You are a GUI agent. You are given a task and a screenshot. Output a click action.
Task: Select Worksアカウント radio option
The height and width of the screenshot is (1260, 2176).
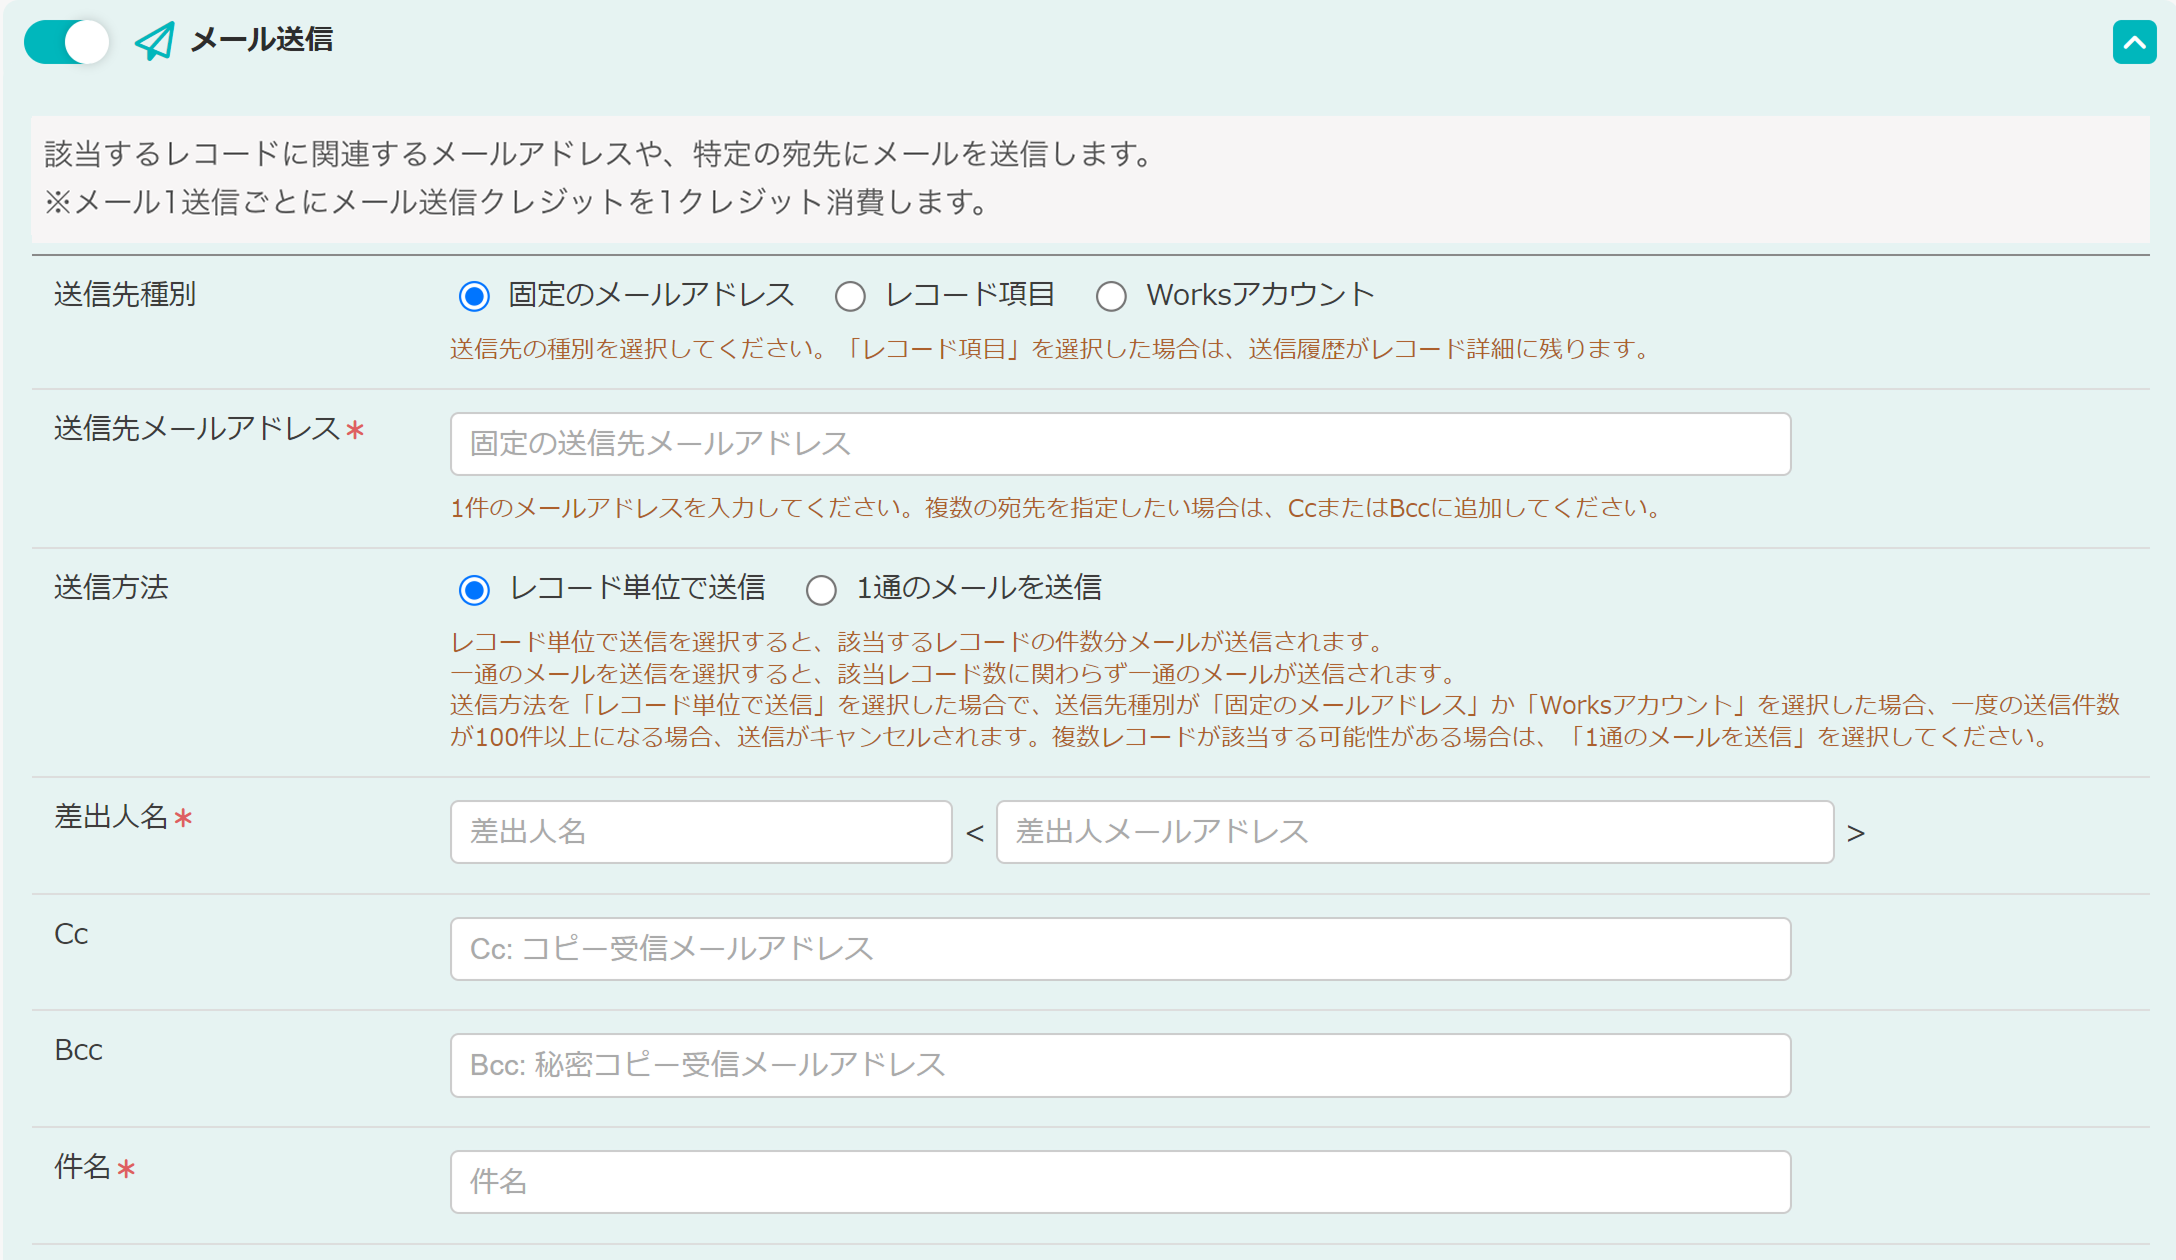pos(1111,296)
